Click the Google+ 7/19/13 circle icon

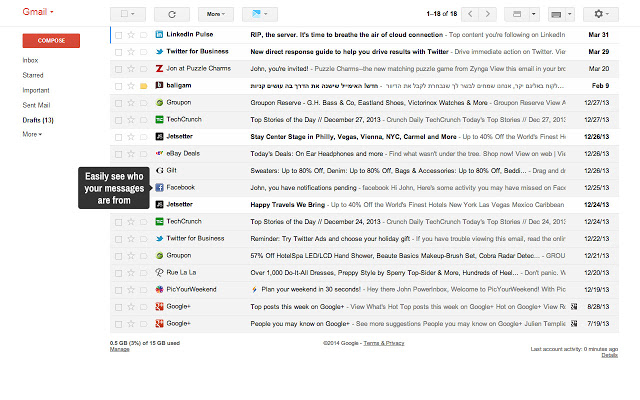[x=574, y=324]
